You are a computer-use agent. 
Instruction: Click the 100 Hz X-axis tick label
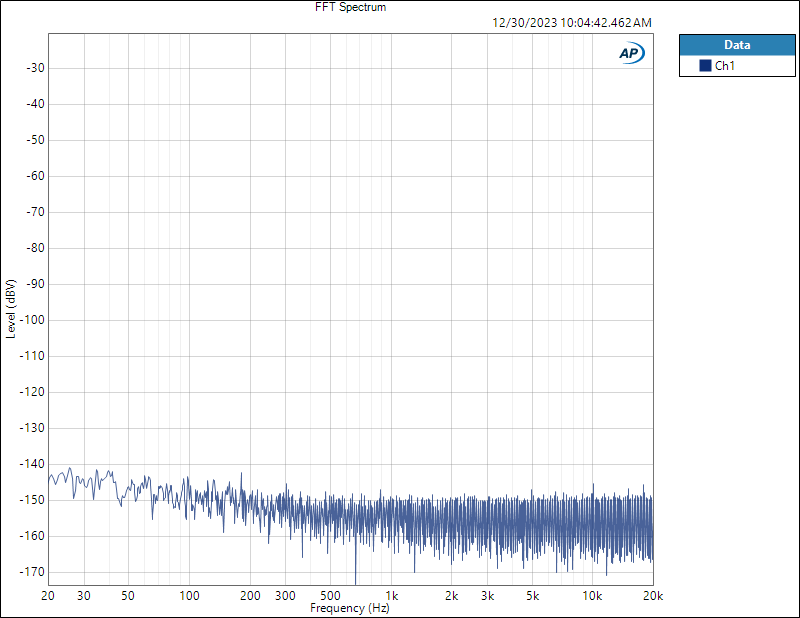coord(189,596)
